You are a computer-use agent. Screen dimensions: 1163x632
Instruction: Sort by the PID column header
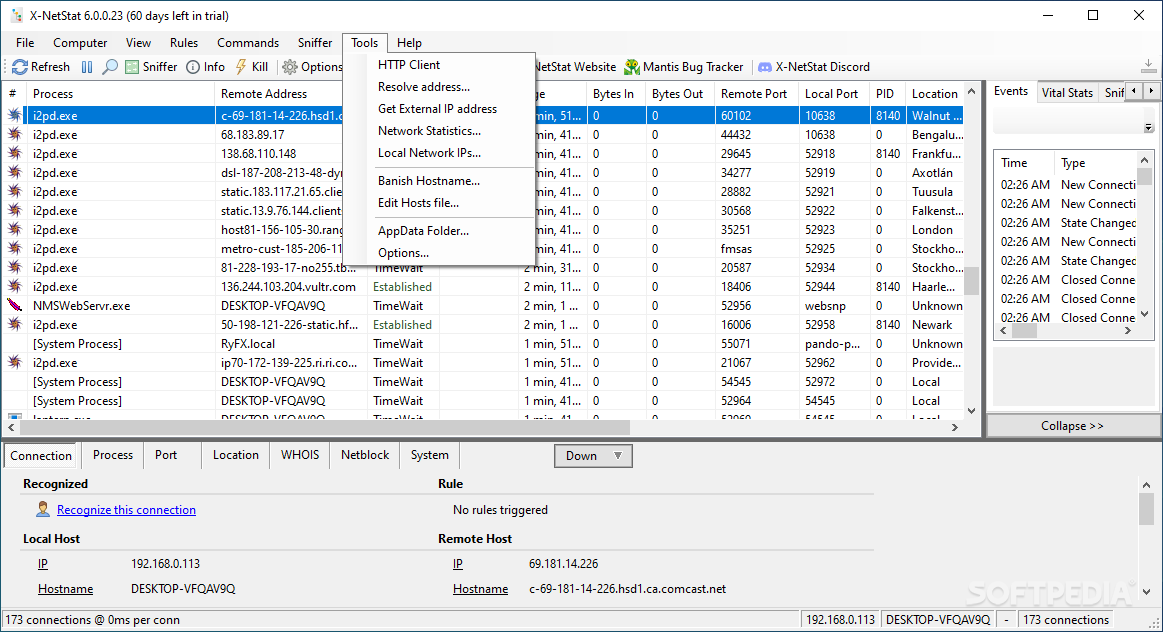coord(887,94)
